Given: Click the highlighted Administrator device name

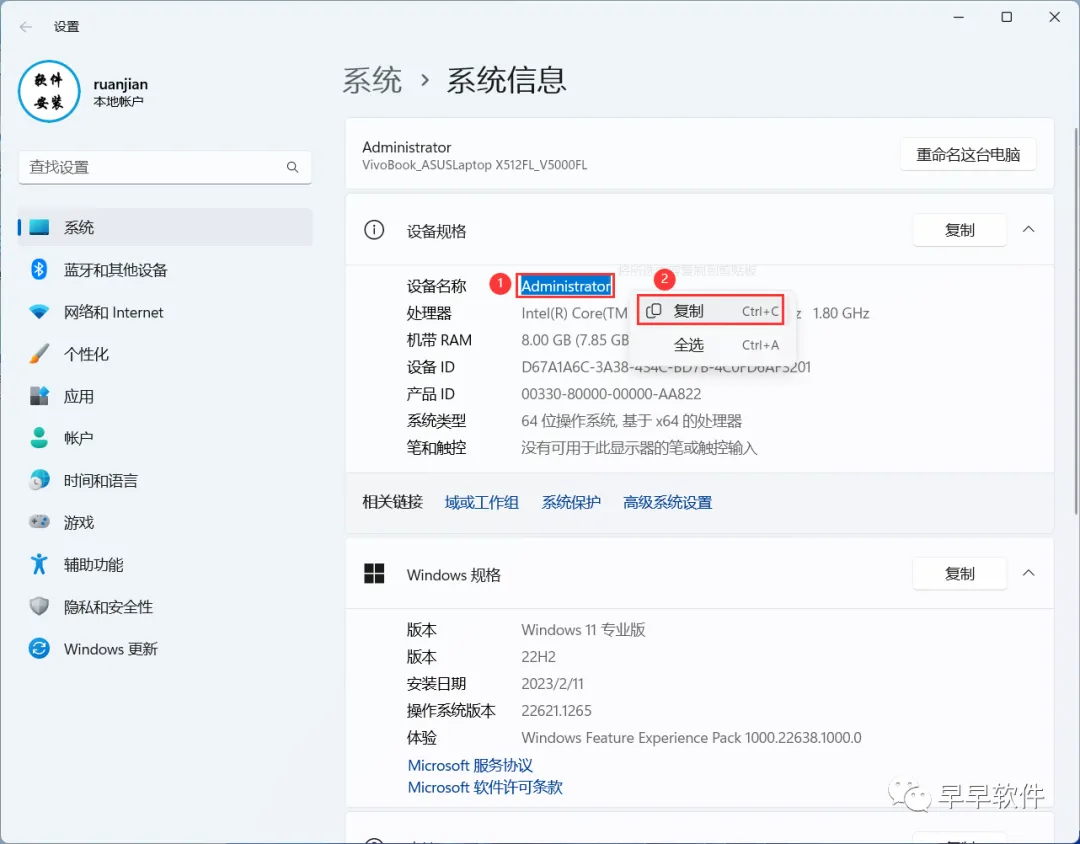Looking at the screenshot, I should 565,286.
